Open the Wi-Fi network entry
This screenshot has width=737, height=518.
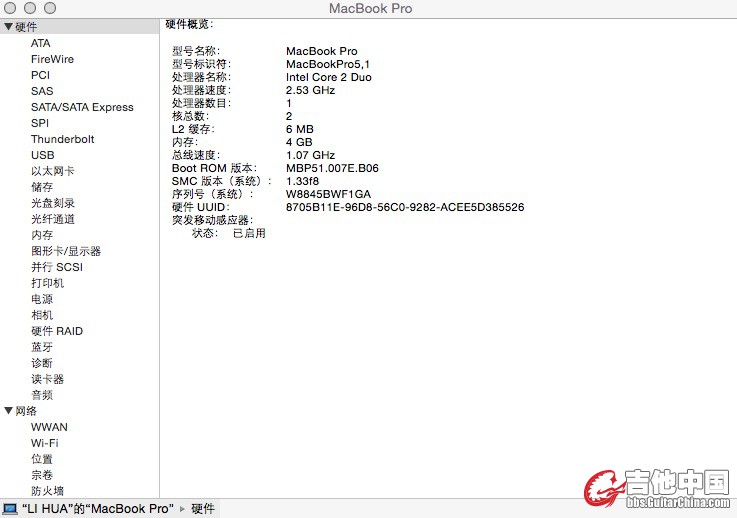click(x=44, y=443)
